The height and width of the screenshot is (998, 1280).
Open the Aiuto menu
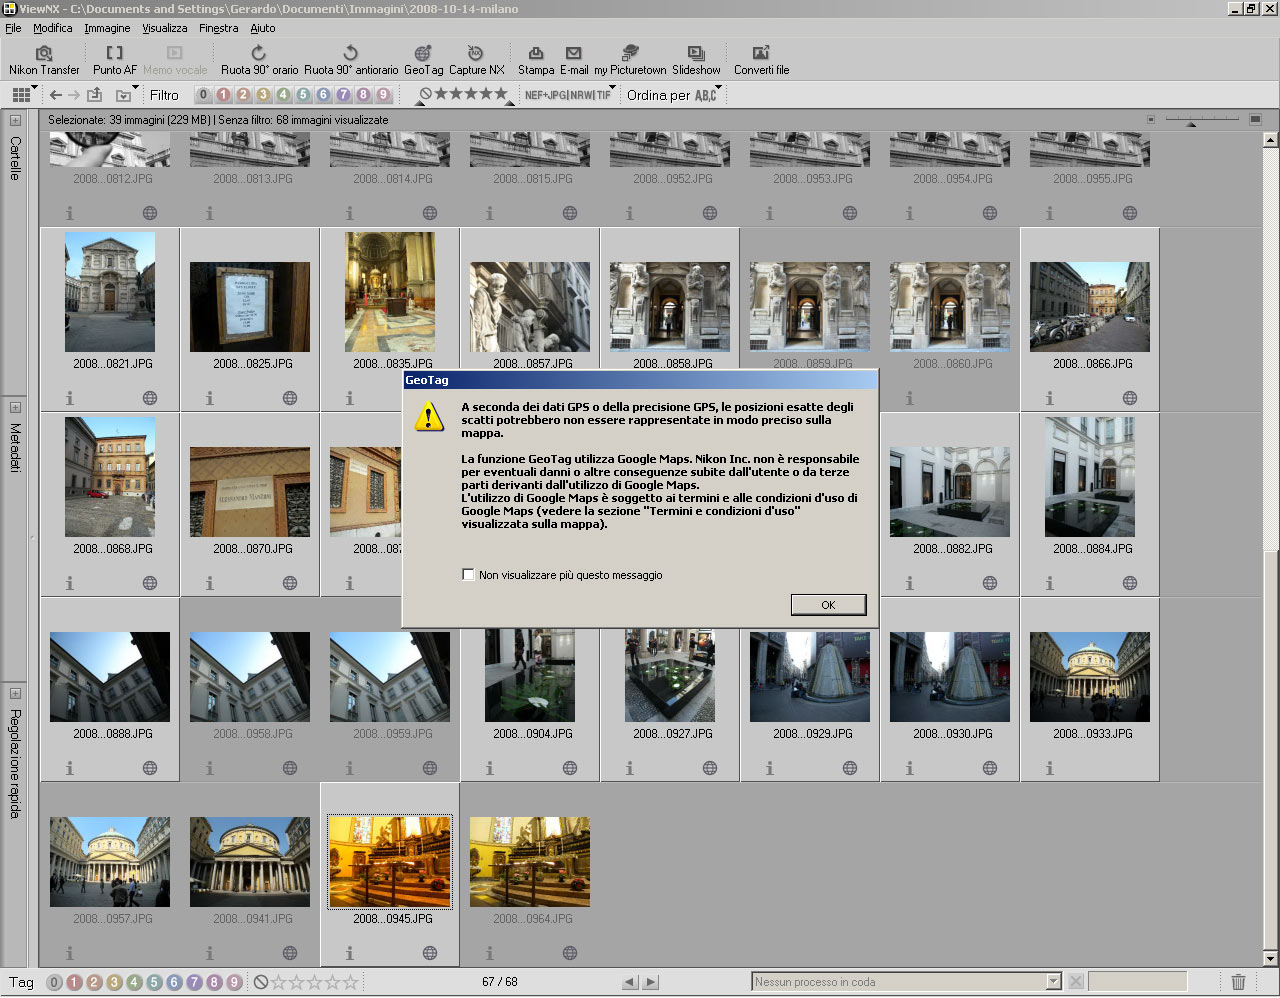(262, 28)
